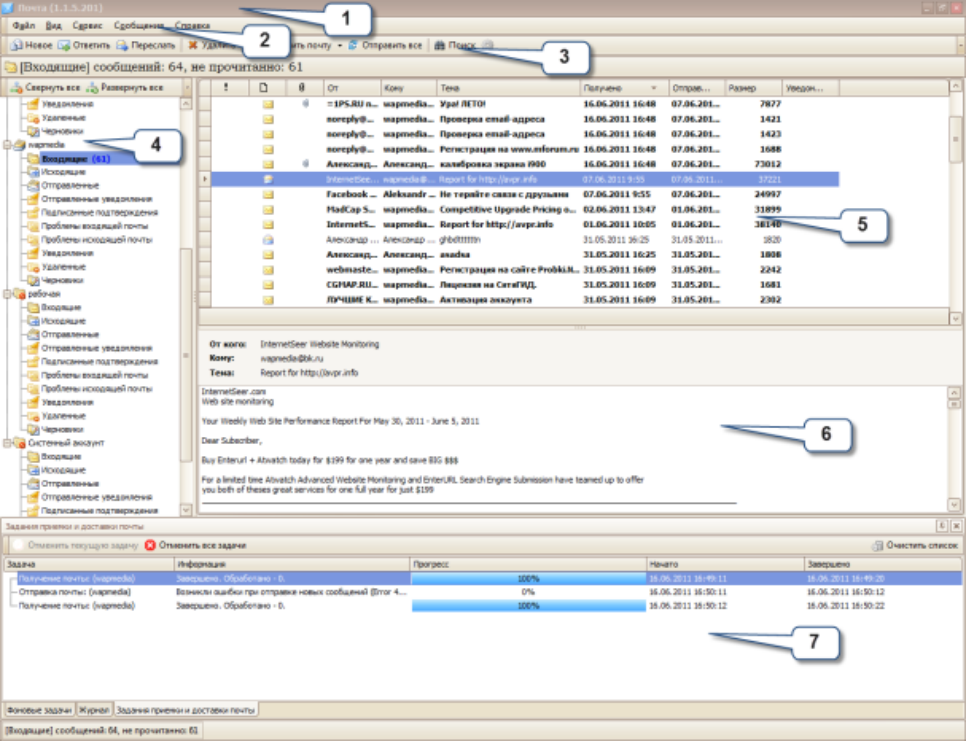Click the wapmedia account mailbox icon
The height and width of the screenshot is (741, 967).
tap(20, 145)
